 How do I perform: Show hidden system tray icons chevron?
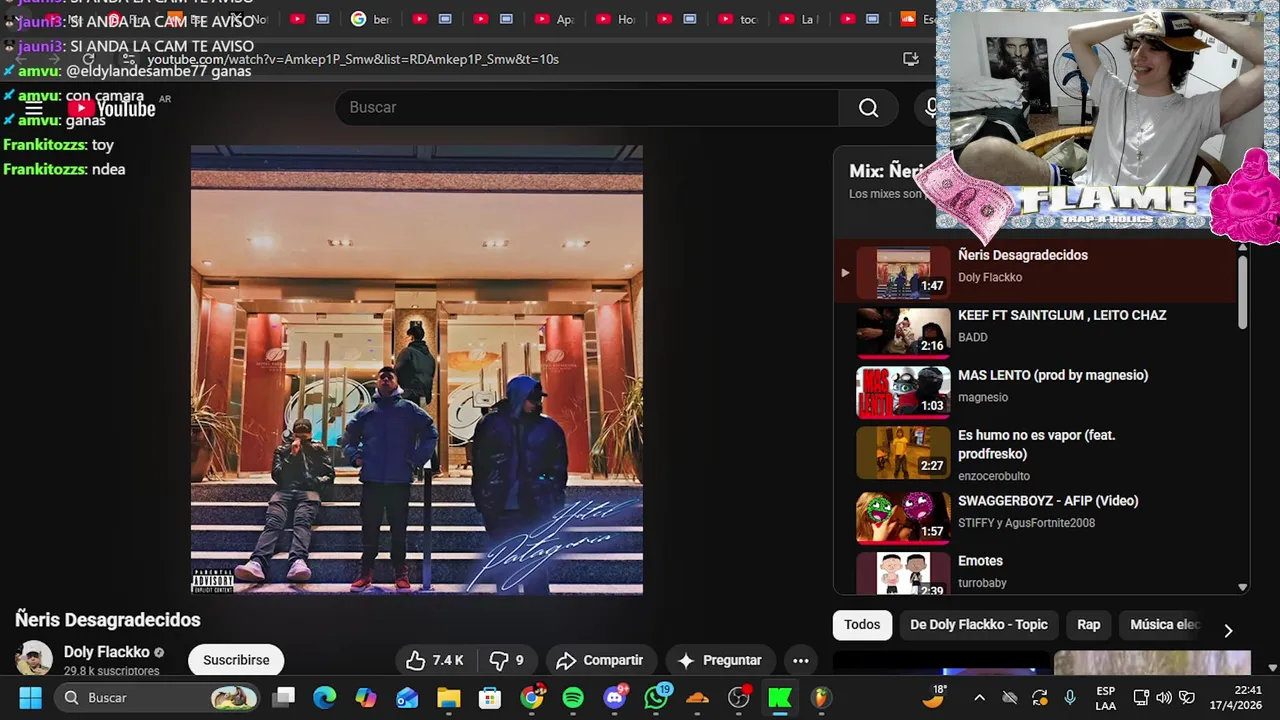[979, 698]
